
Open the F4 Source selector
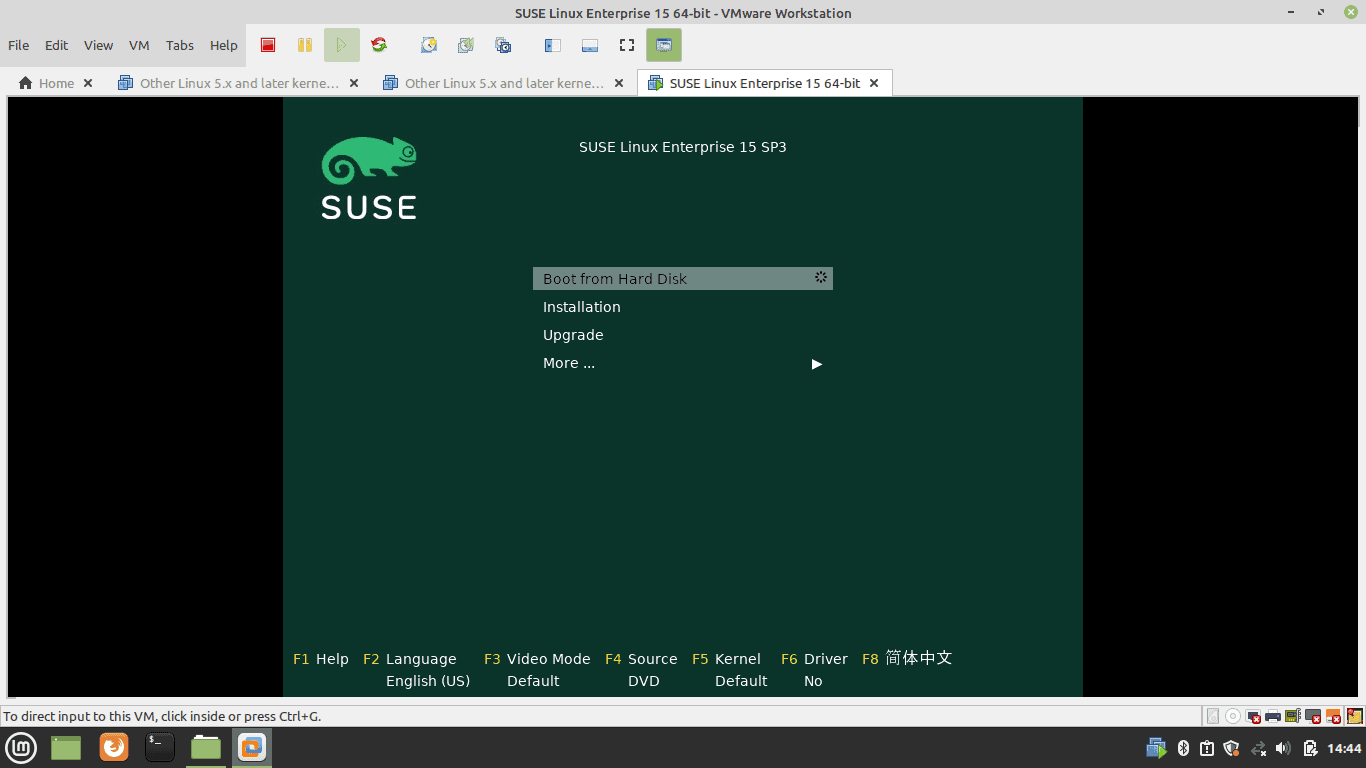pos(641,659)
